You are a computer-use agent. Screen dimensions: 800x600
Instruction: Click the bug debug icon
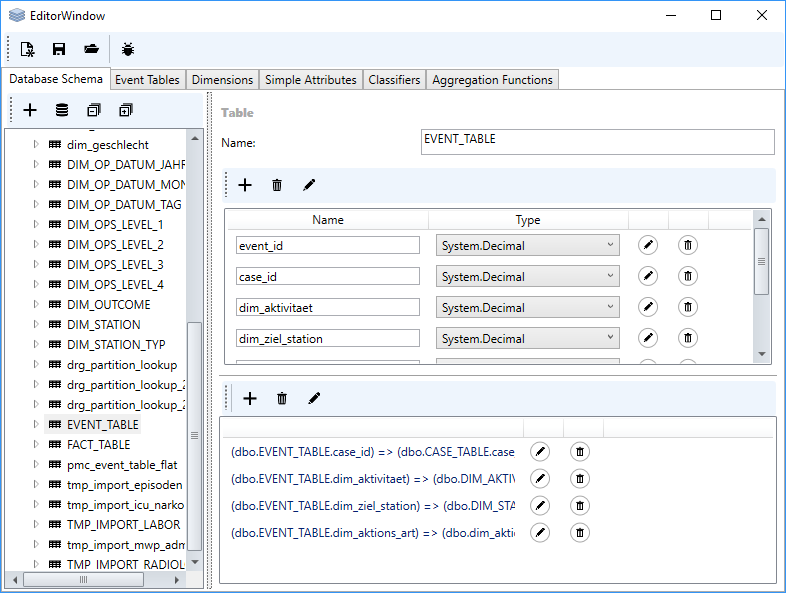pyautogui.click(x=128, y=48)
